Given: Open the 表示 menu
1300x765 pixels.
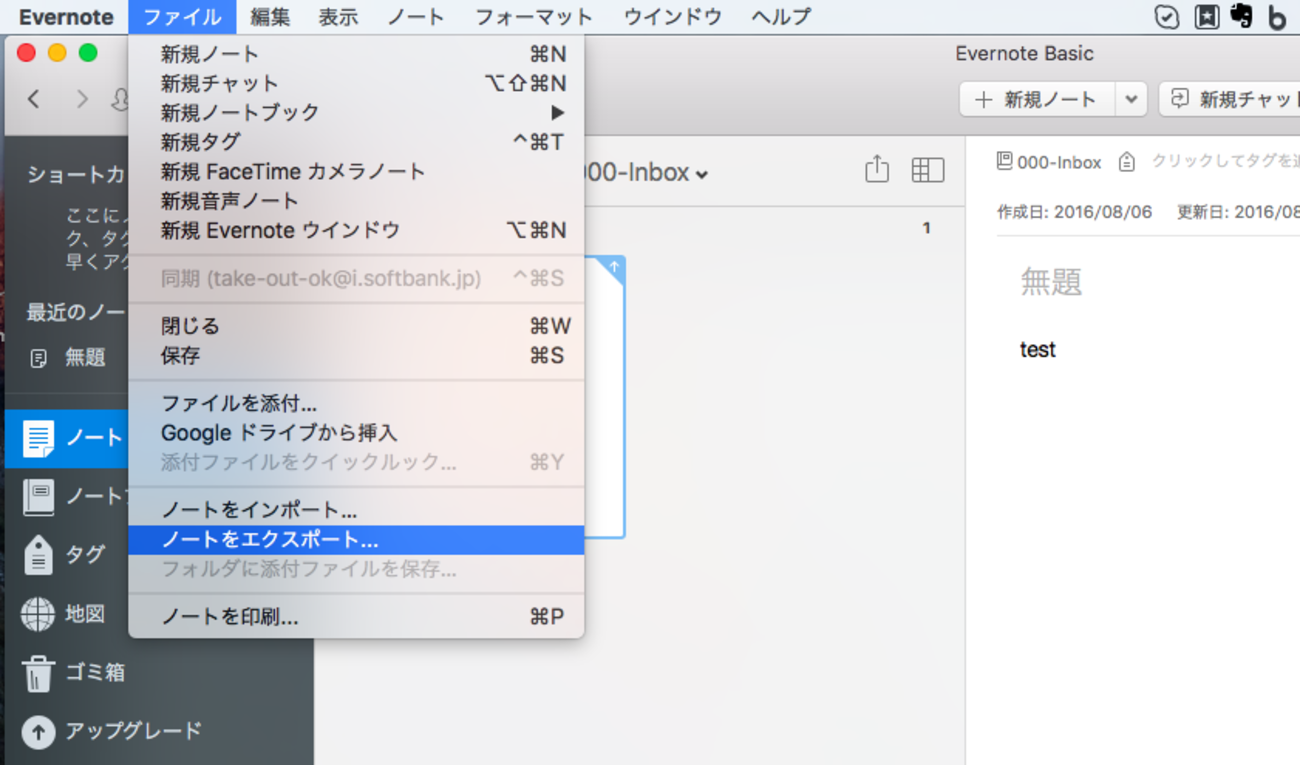Looking at the screenshot, I should pyautogui.click(x=338, y=17).
